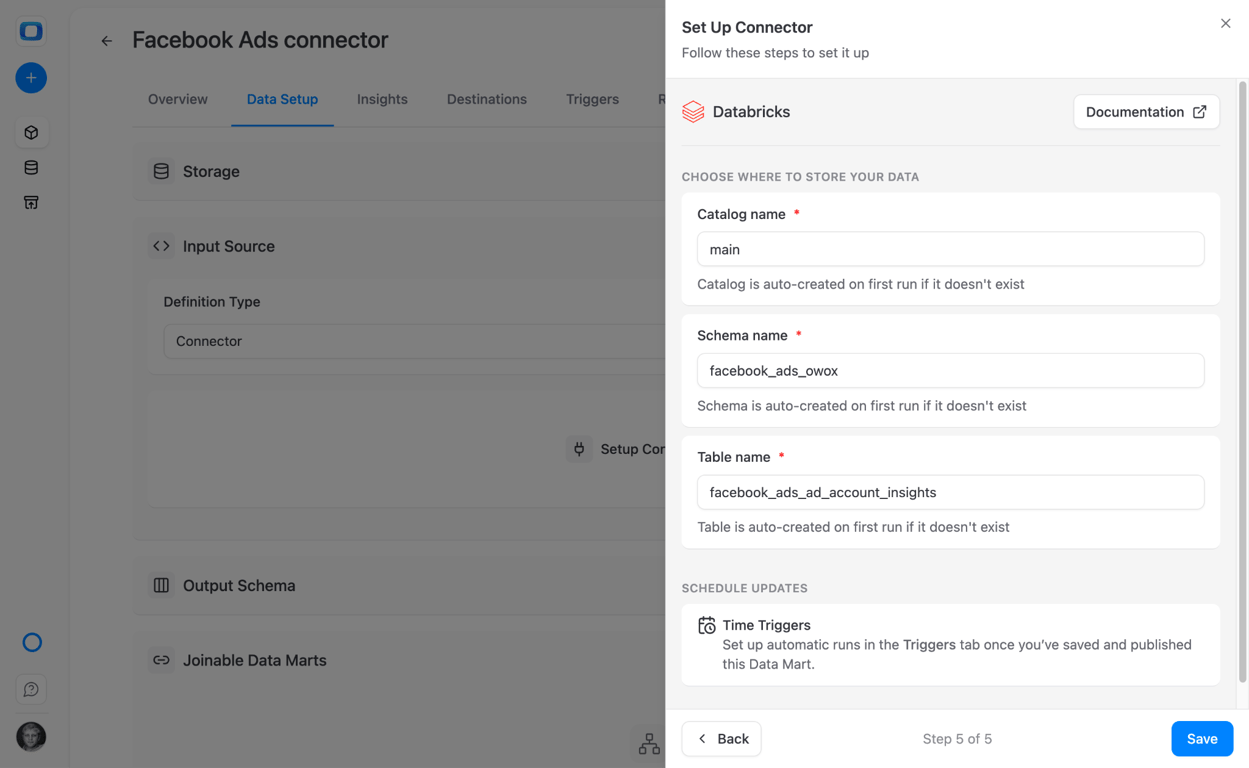
Task: Switch to the Insights tab
Action: 382,99
